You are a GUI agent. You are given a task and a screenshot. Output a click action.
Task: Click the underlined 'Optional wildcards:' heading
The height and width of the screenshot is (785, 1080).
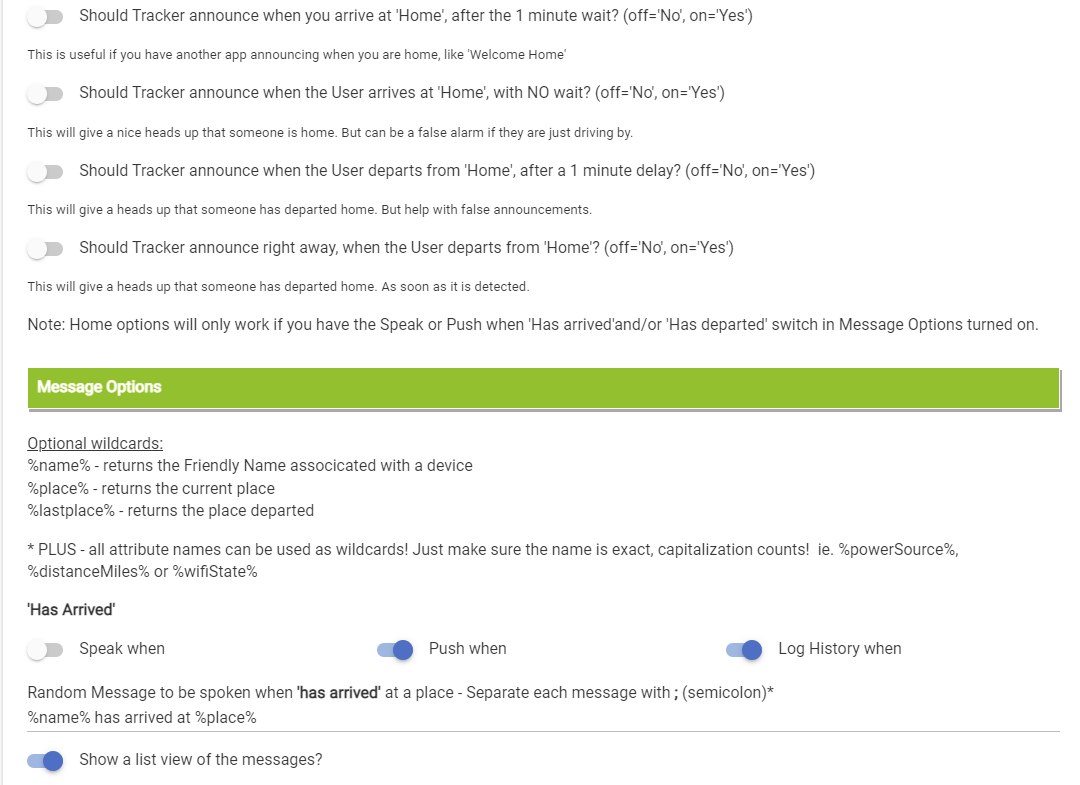click(x=95, y=443)
